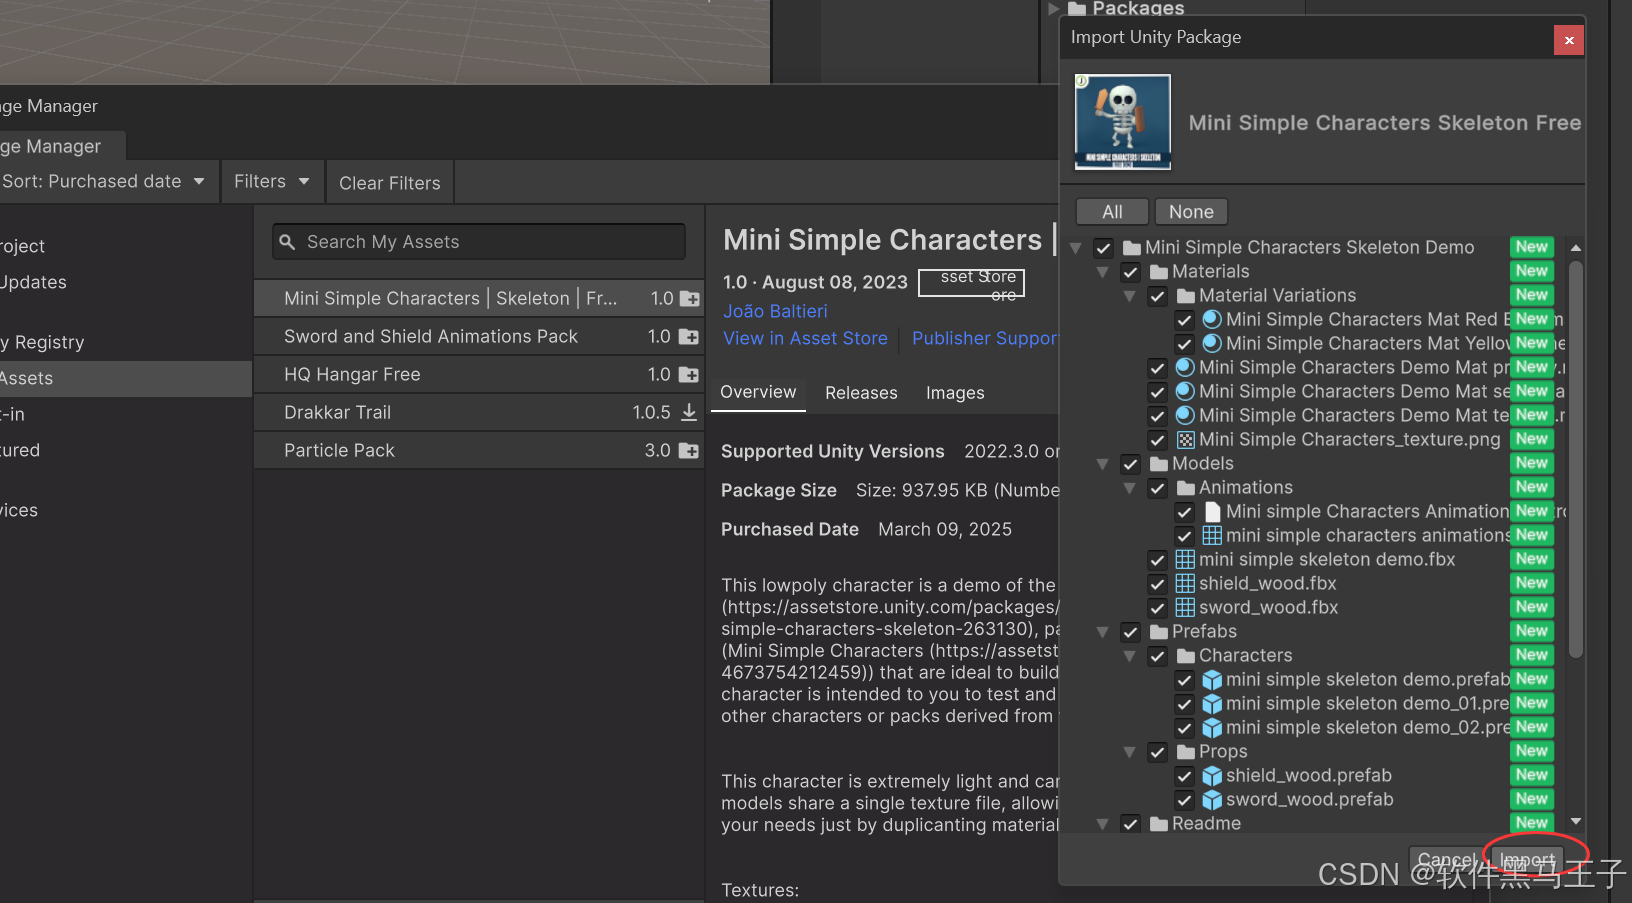Click mesh icon of shield_wood.fbx

pyautogui.click(x=1185, y=583)
